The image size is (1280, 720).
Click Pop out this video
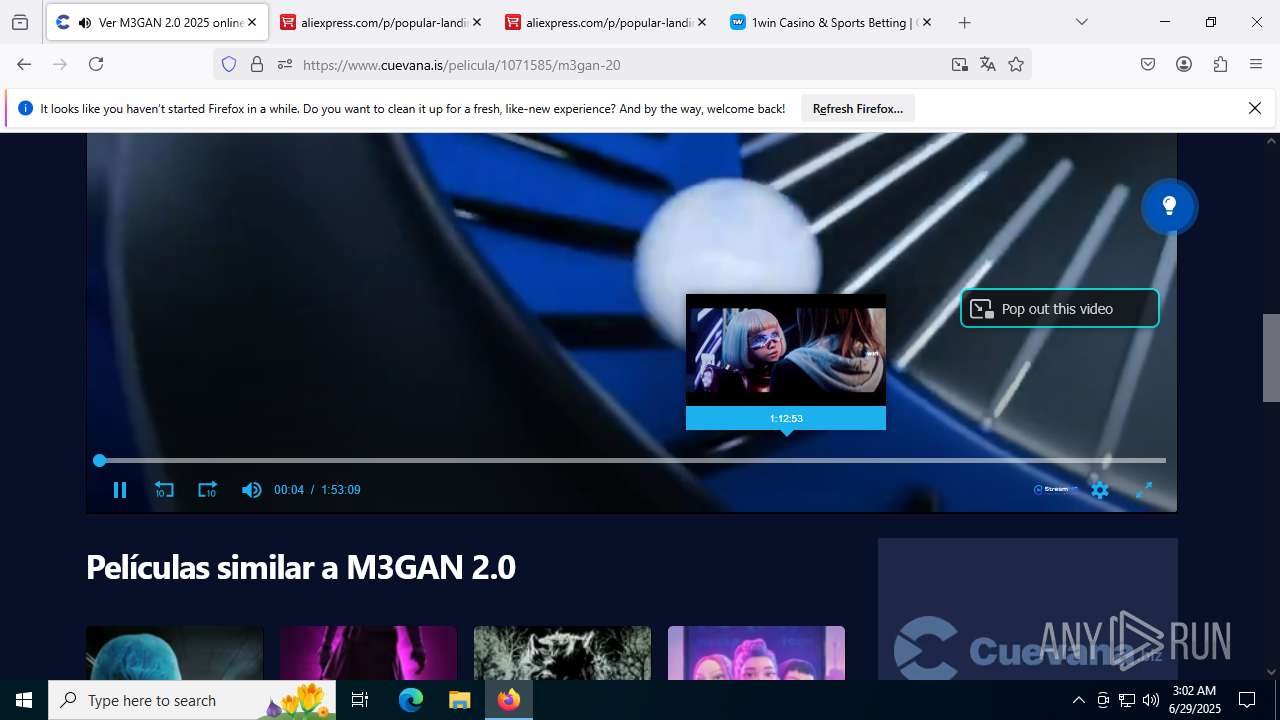[x=1060, y=309]
